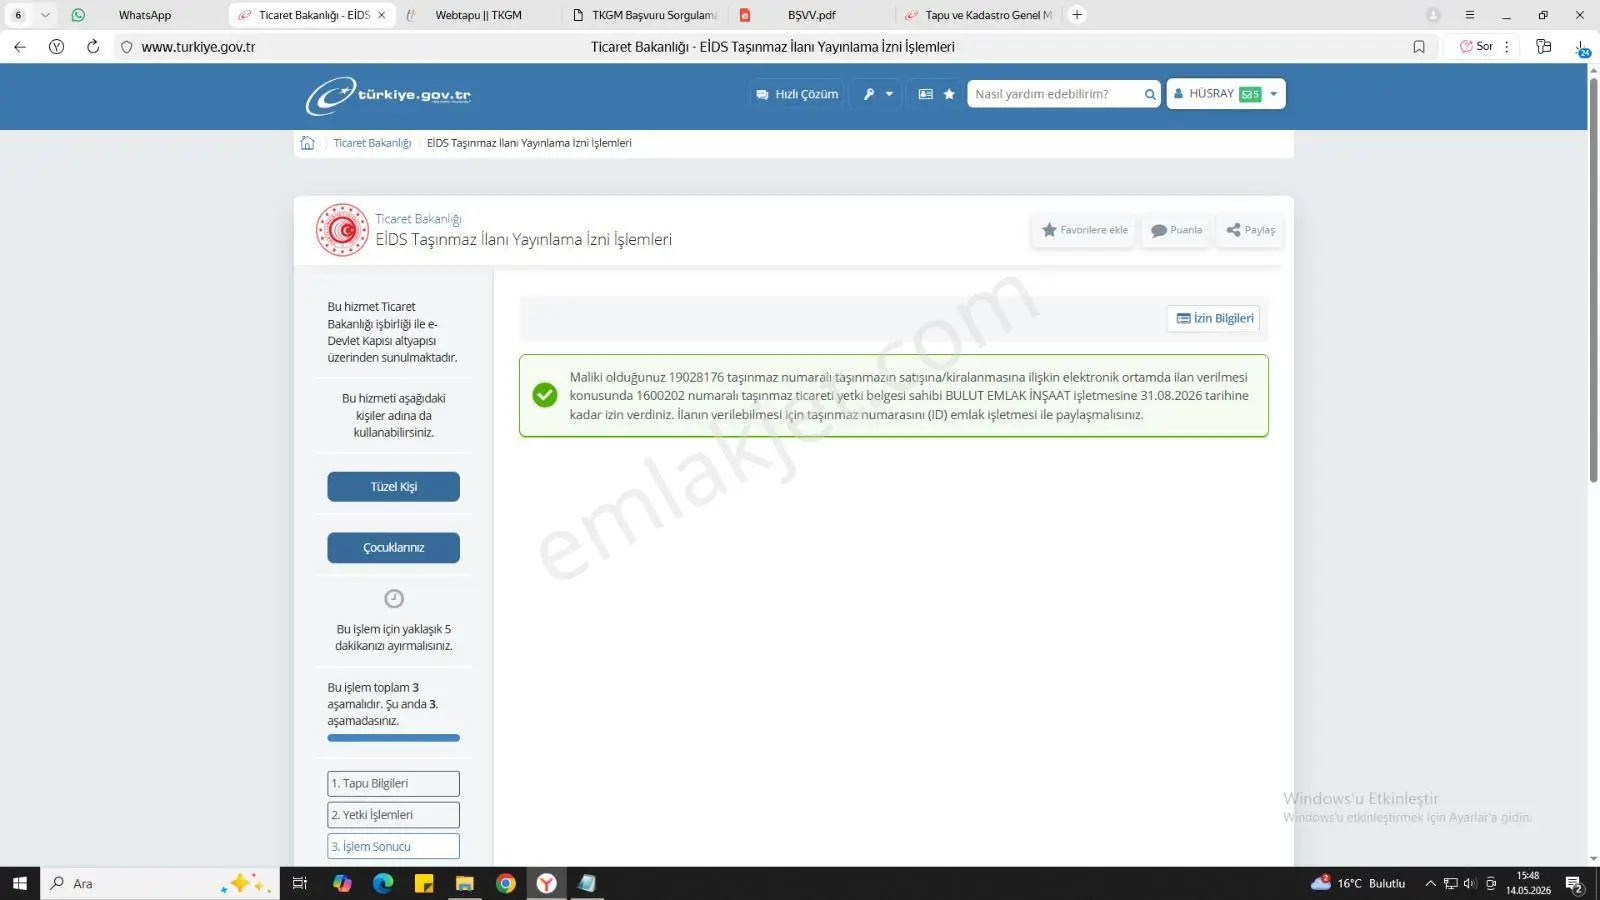Go back with the browser back arrow
This screenshot has width=1600, height=900.
pos(20,47)
